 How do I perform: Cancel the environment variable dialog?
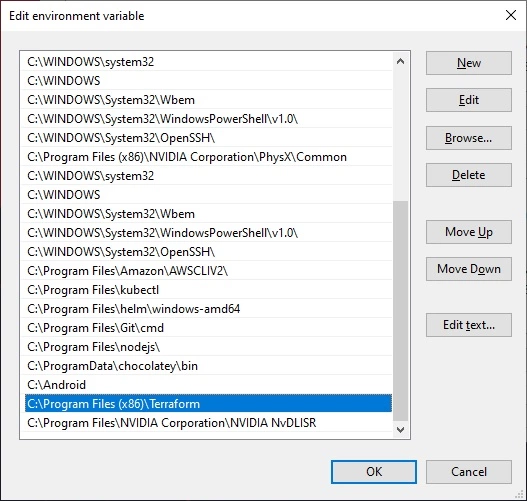(x=469, y=472)
